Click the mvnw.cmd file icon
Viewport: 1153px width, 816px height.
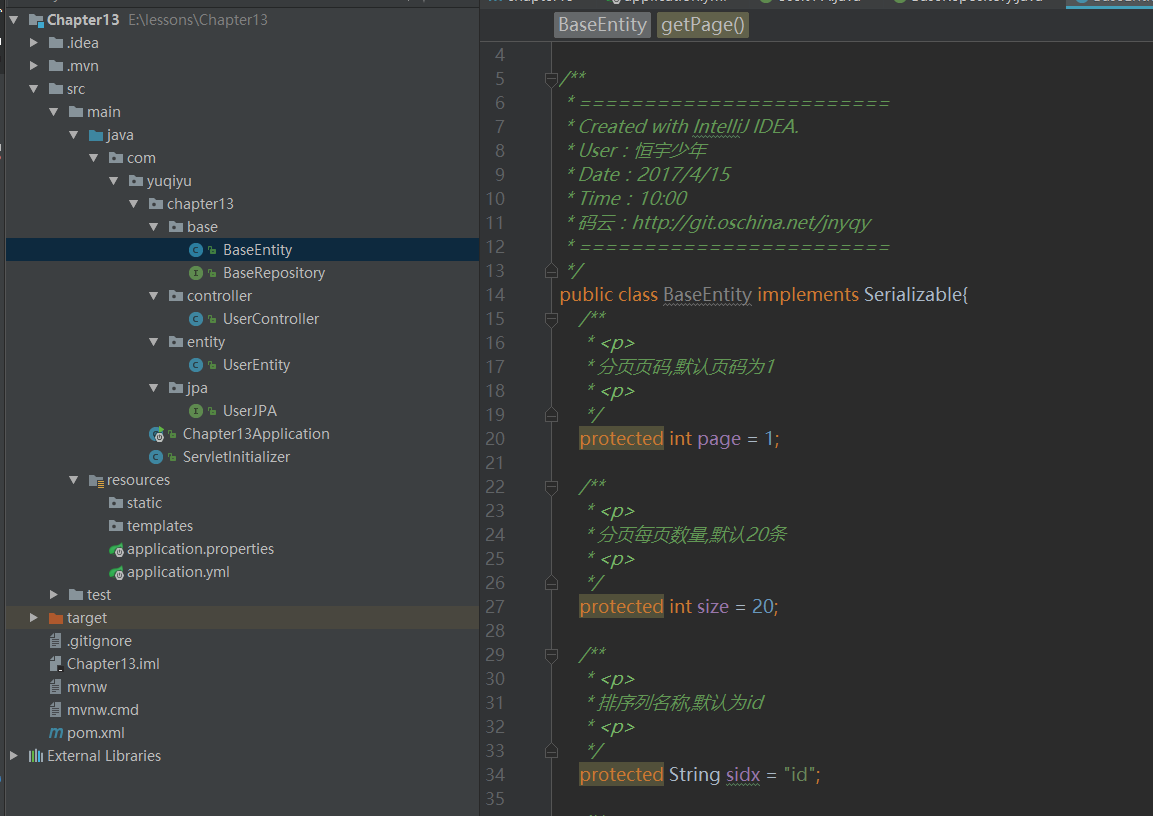[x=55, y=709]
